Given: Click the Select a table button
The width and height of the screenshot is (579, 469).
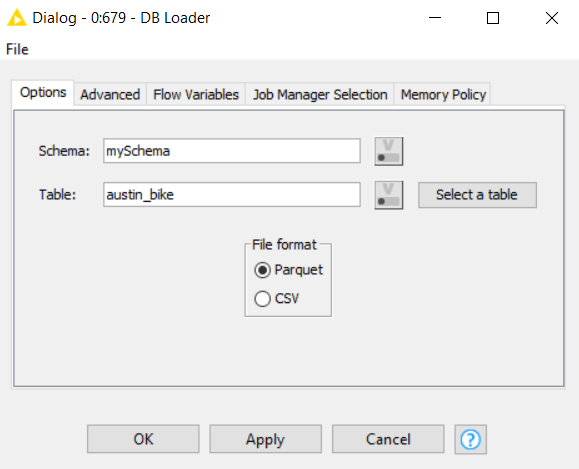Looking at the screenshot, I should coord(477,195).
